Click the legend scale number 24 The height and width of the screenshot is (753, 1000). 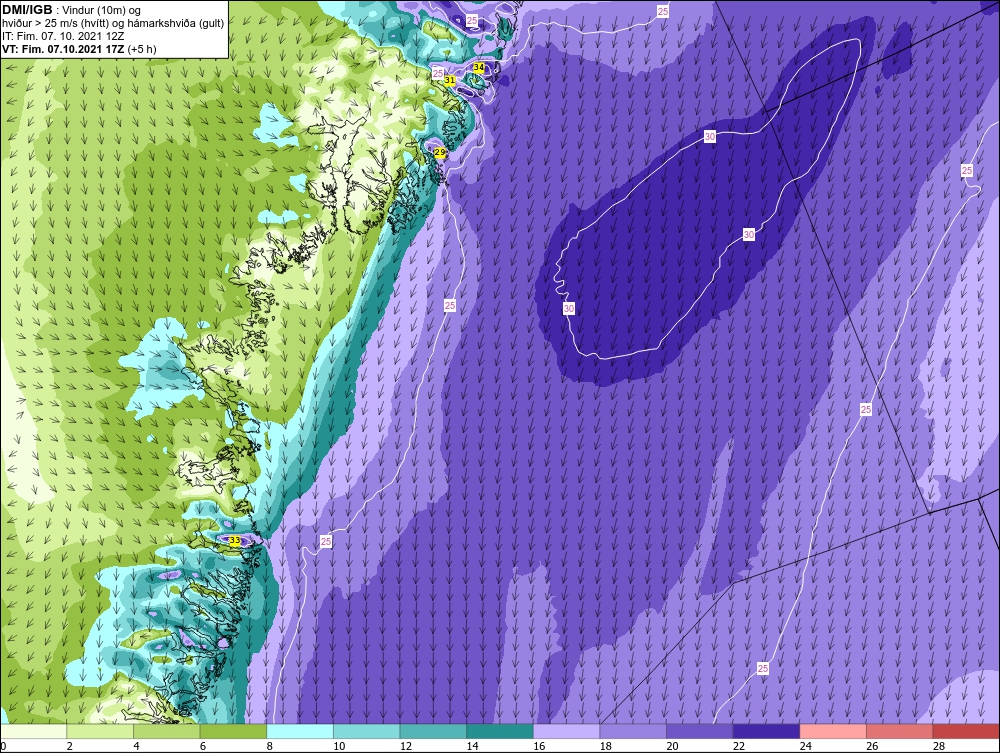tap(805, 746)
